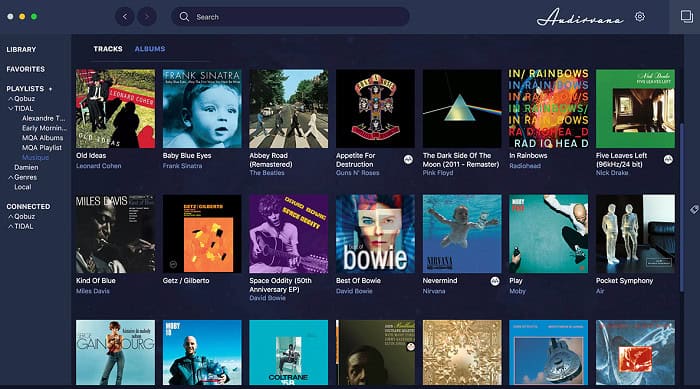The width and height of the screenshot is (700, 389).
Task: Click the tag icon on right edge
Action: 694,209
